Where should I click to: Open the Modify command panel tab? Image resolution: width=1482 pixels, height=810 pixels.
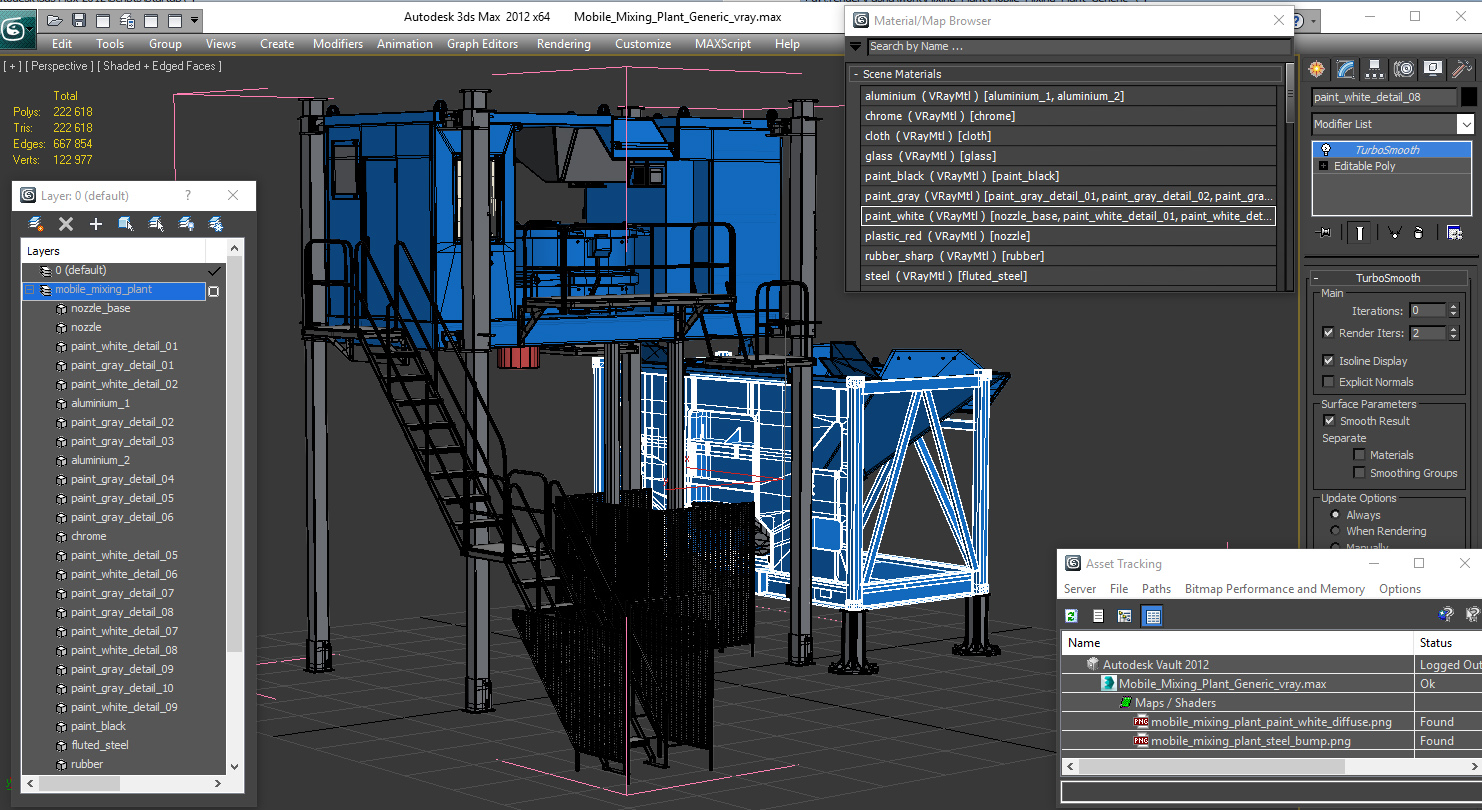coord(1346,69)
